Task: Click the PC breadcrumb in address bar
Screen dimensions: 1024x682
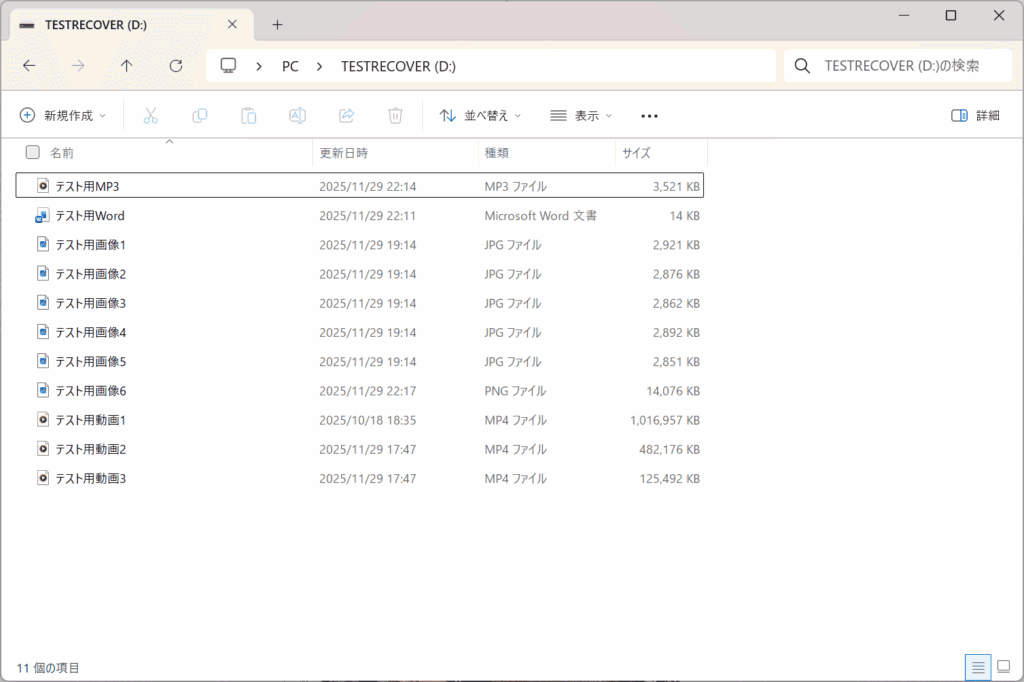Action: click(x=290, y=66)
